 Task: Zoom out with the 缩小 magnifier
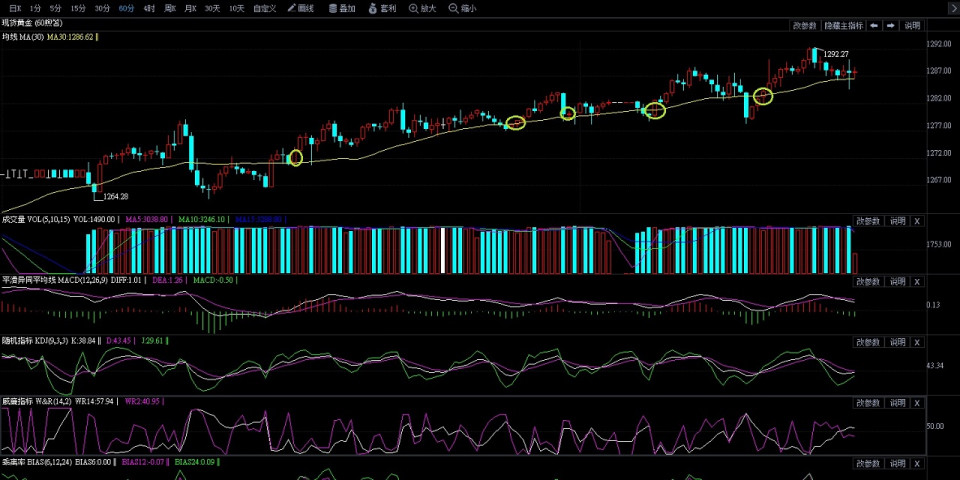tap(463, 8)
